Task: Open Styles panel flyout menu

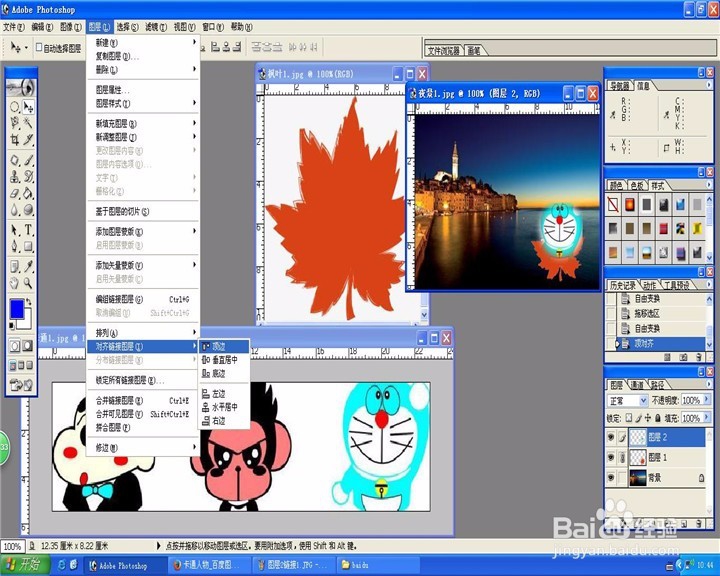Action: (709, 185)
